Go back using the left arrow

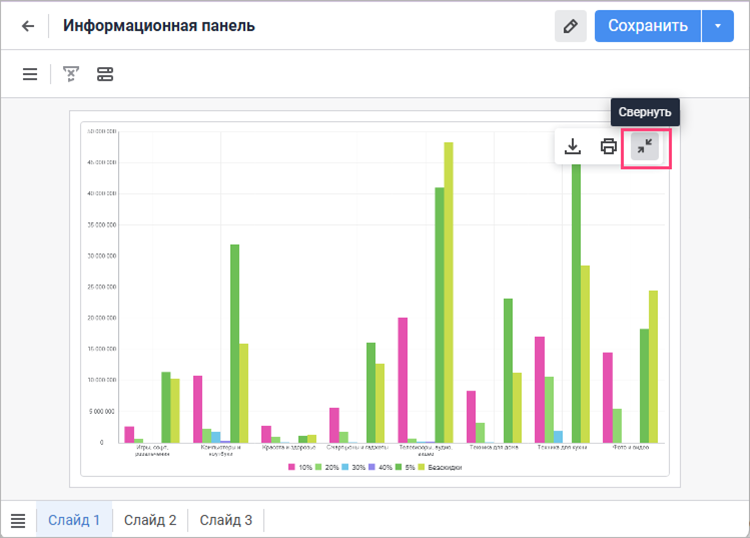(28, 26)
